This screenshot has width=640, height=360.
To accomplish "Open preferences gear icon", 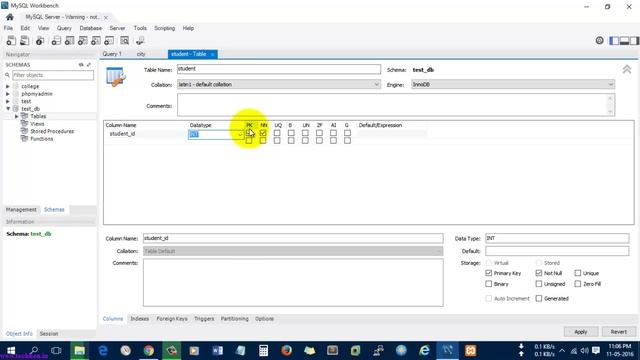I will pyautogui.click(x=599, y=40).
